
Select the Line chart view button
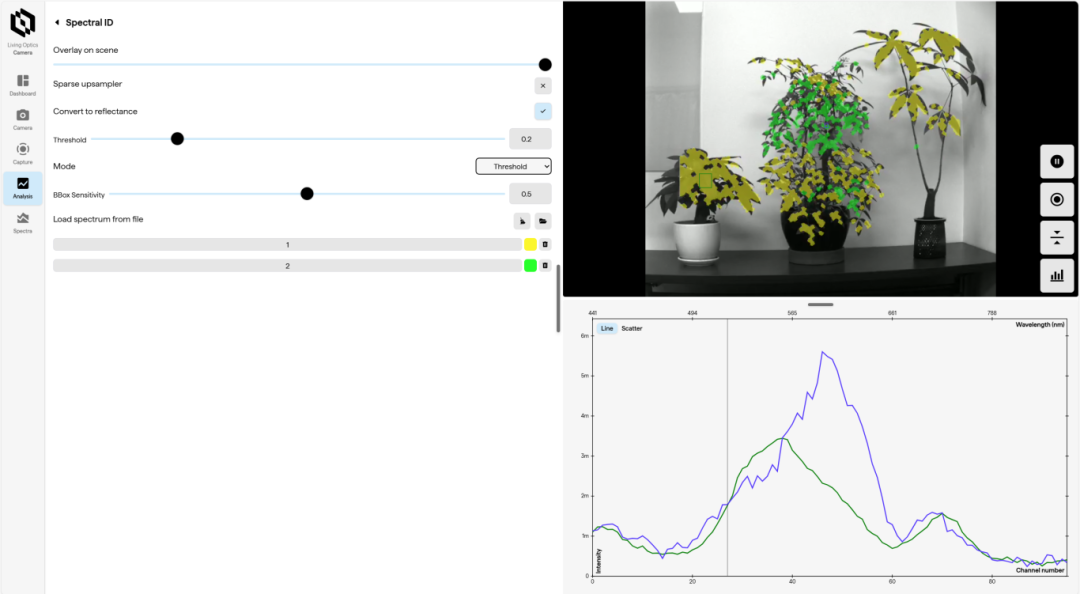point(606,328)
